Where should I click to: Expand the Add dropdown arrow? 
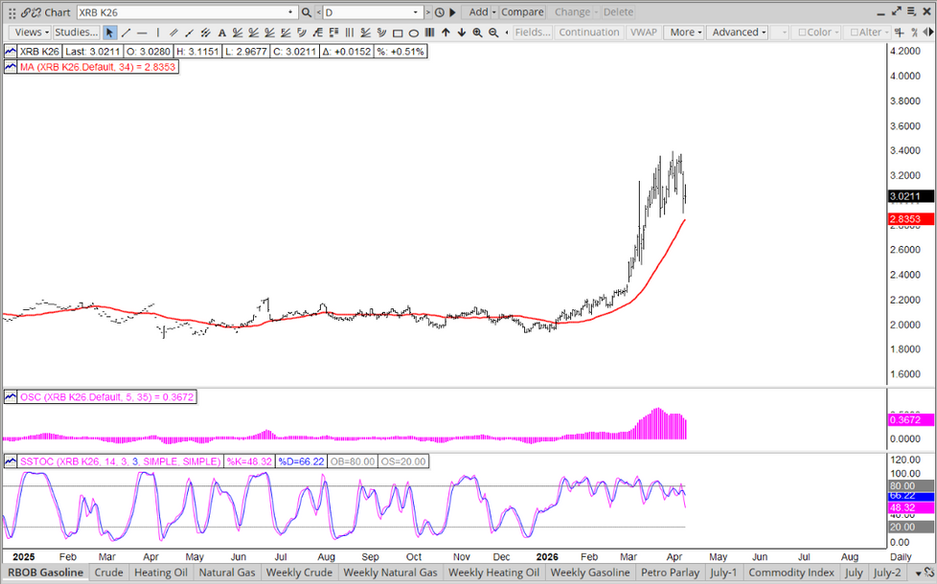coord(494,12)
